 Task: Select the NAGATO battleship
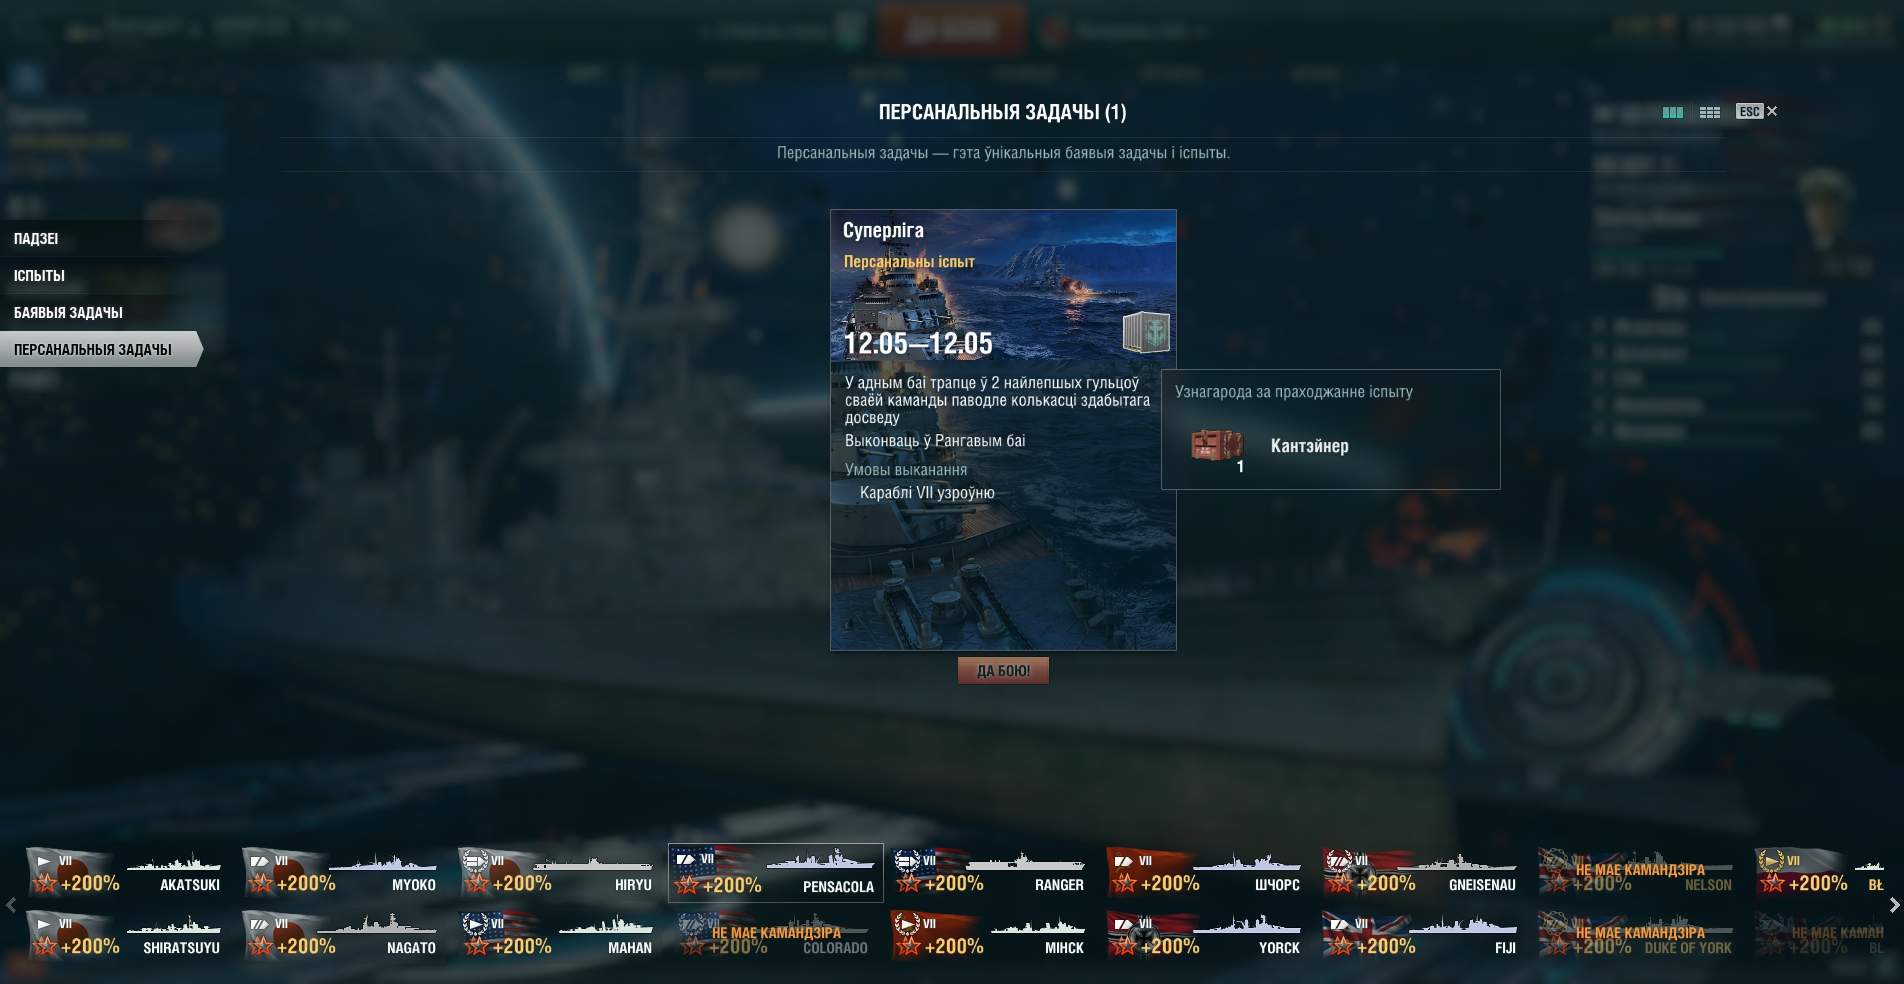point(342,935)
